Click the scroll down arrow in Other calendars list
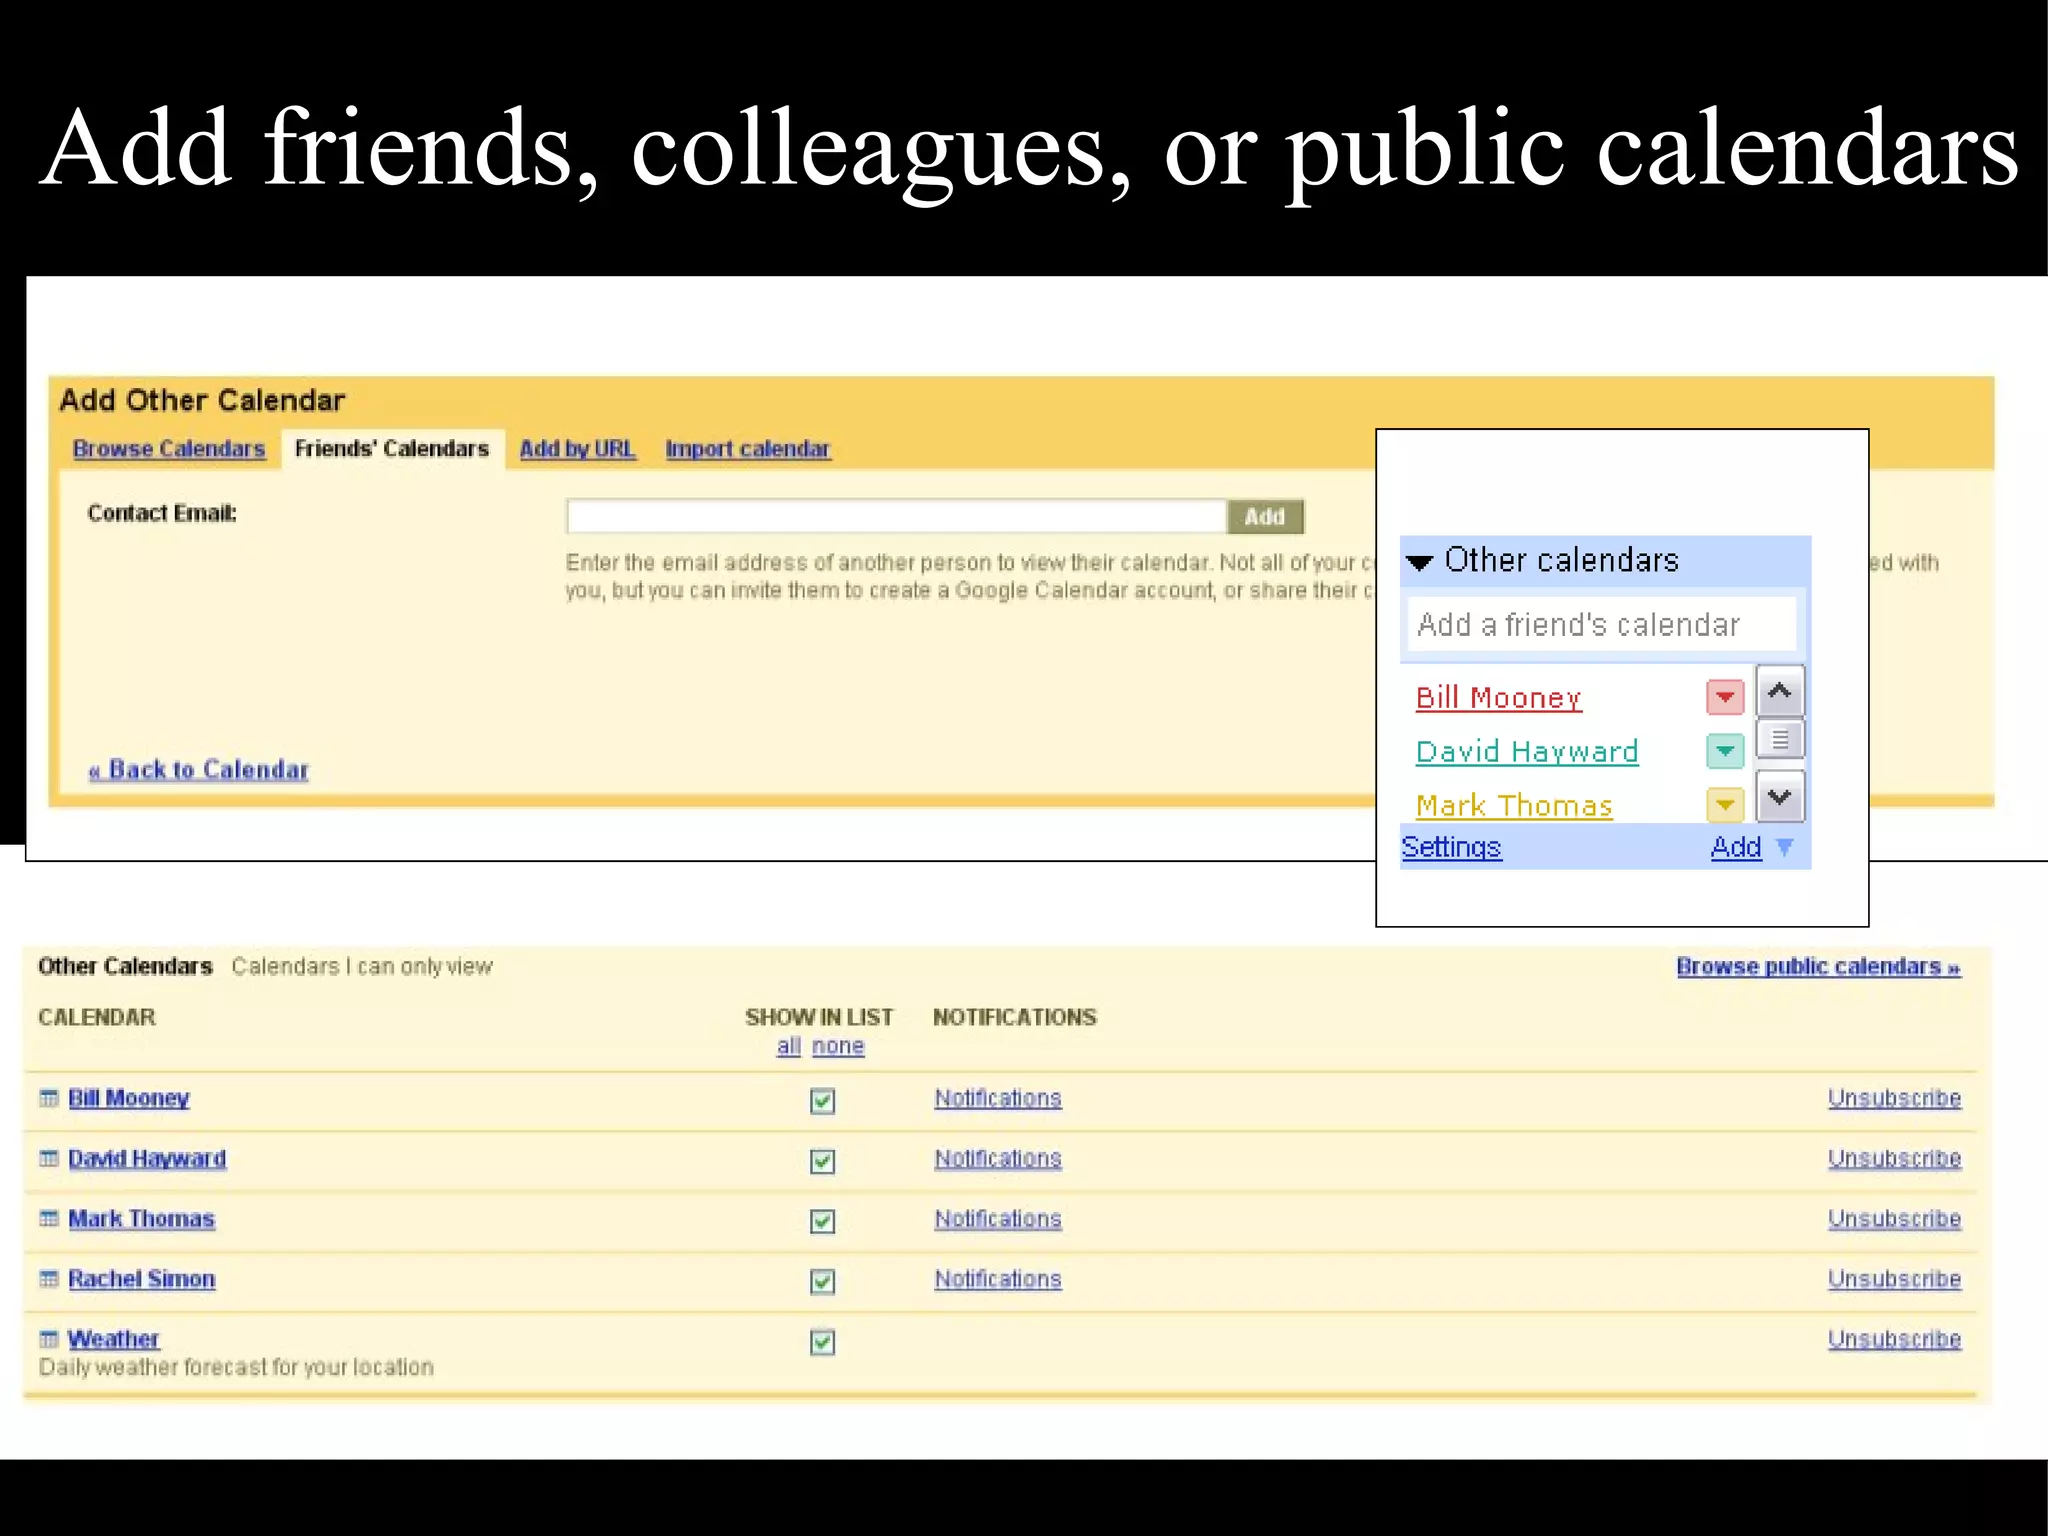The image size is (2048, 1536). tap(1780, 797)
